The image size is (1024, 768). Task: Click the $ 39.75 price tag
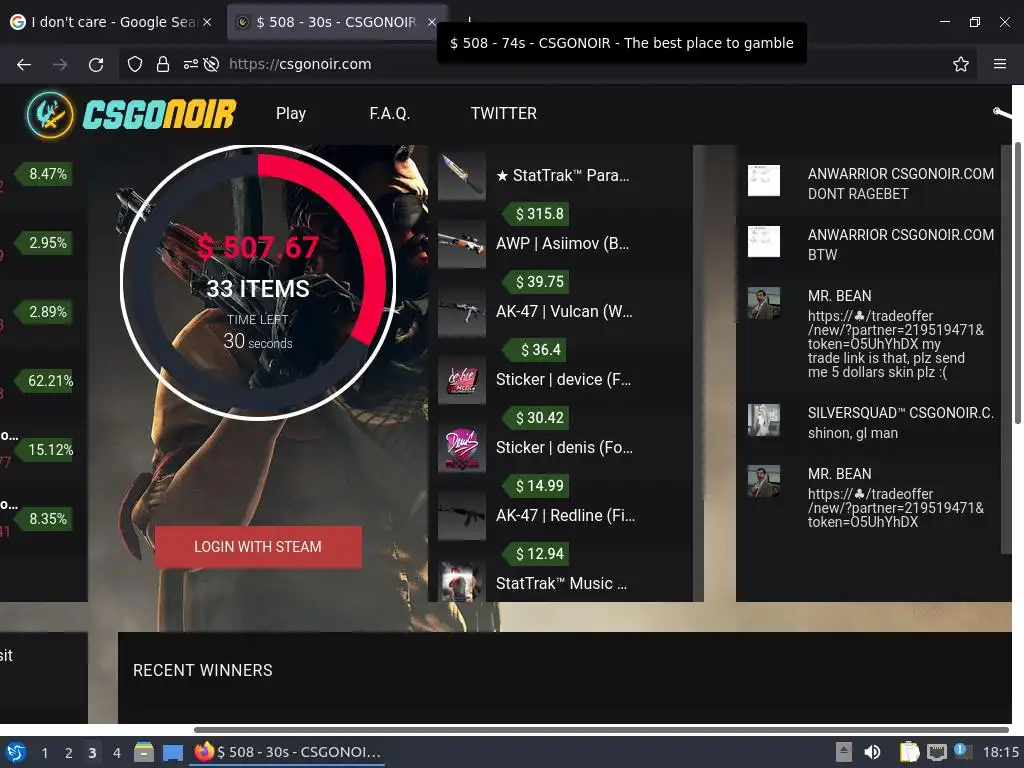[537, 281]
